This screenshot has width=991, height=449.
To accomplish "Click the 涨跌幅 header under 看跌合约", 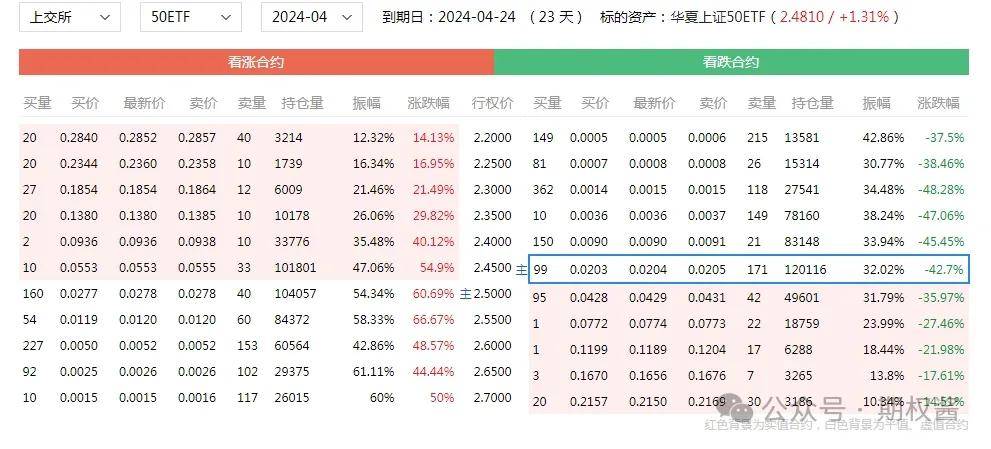I will pos(938,102).
